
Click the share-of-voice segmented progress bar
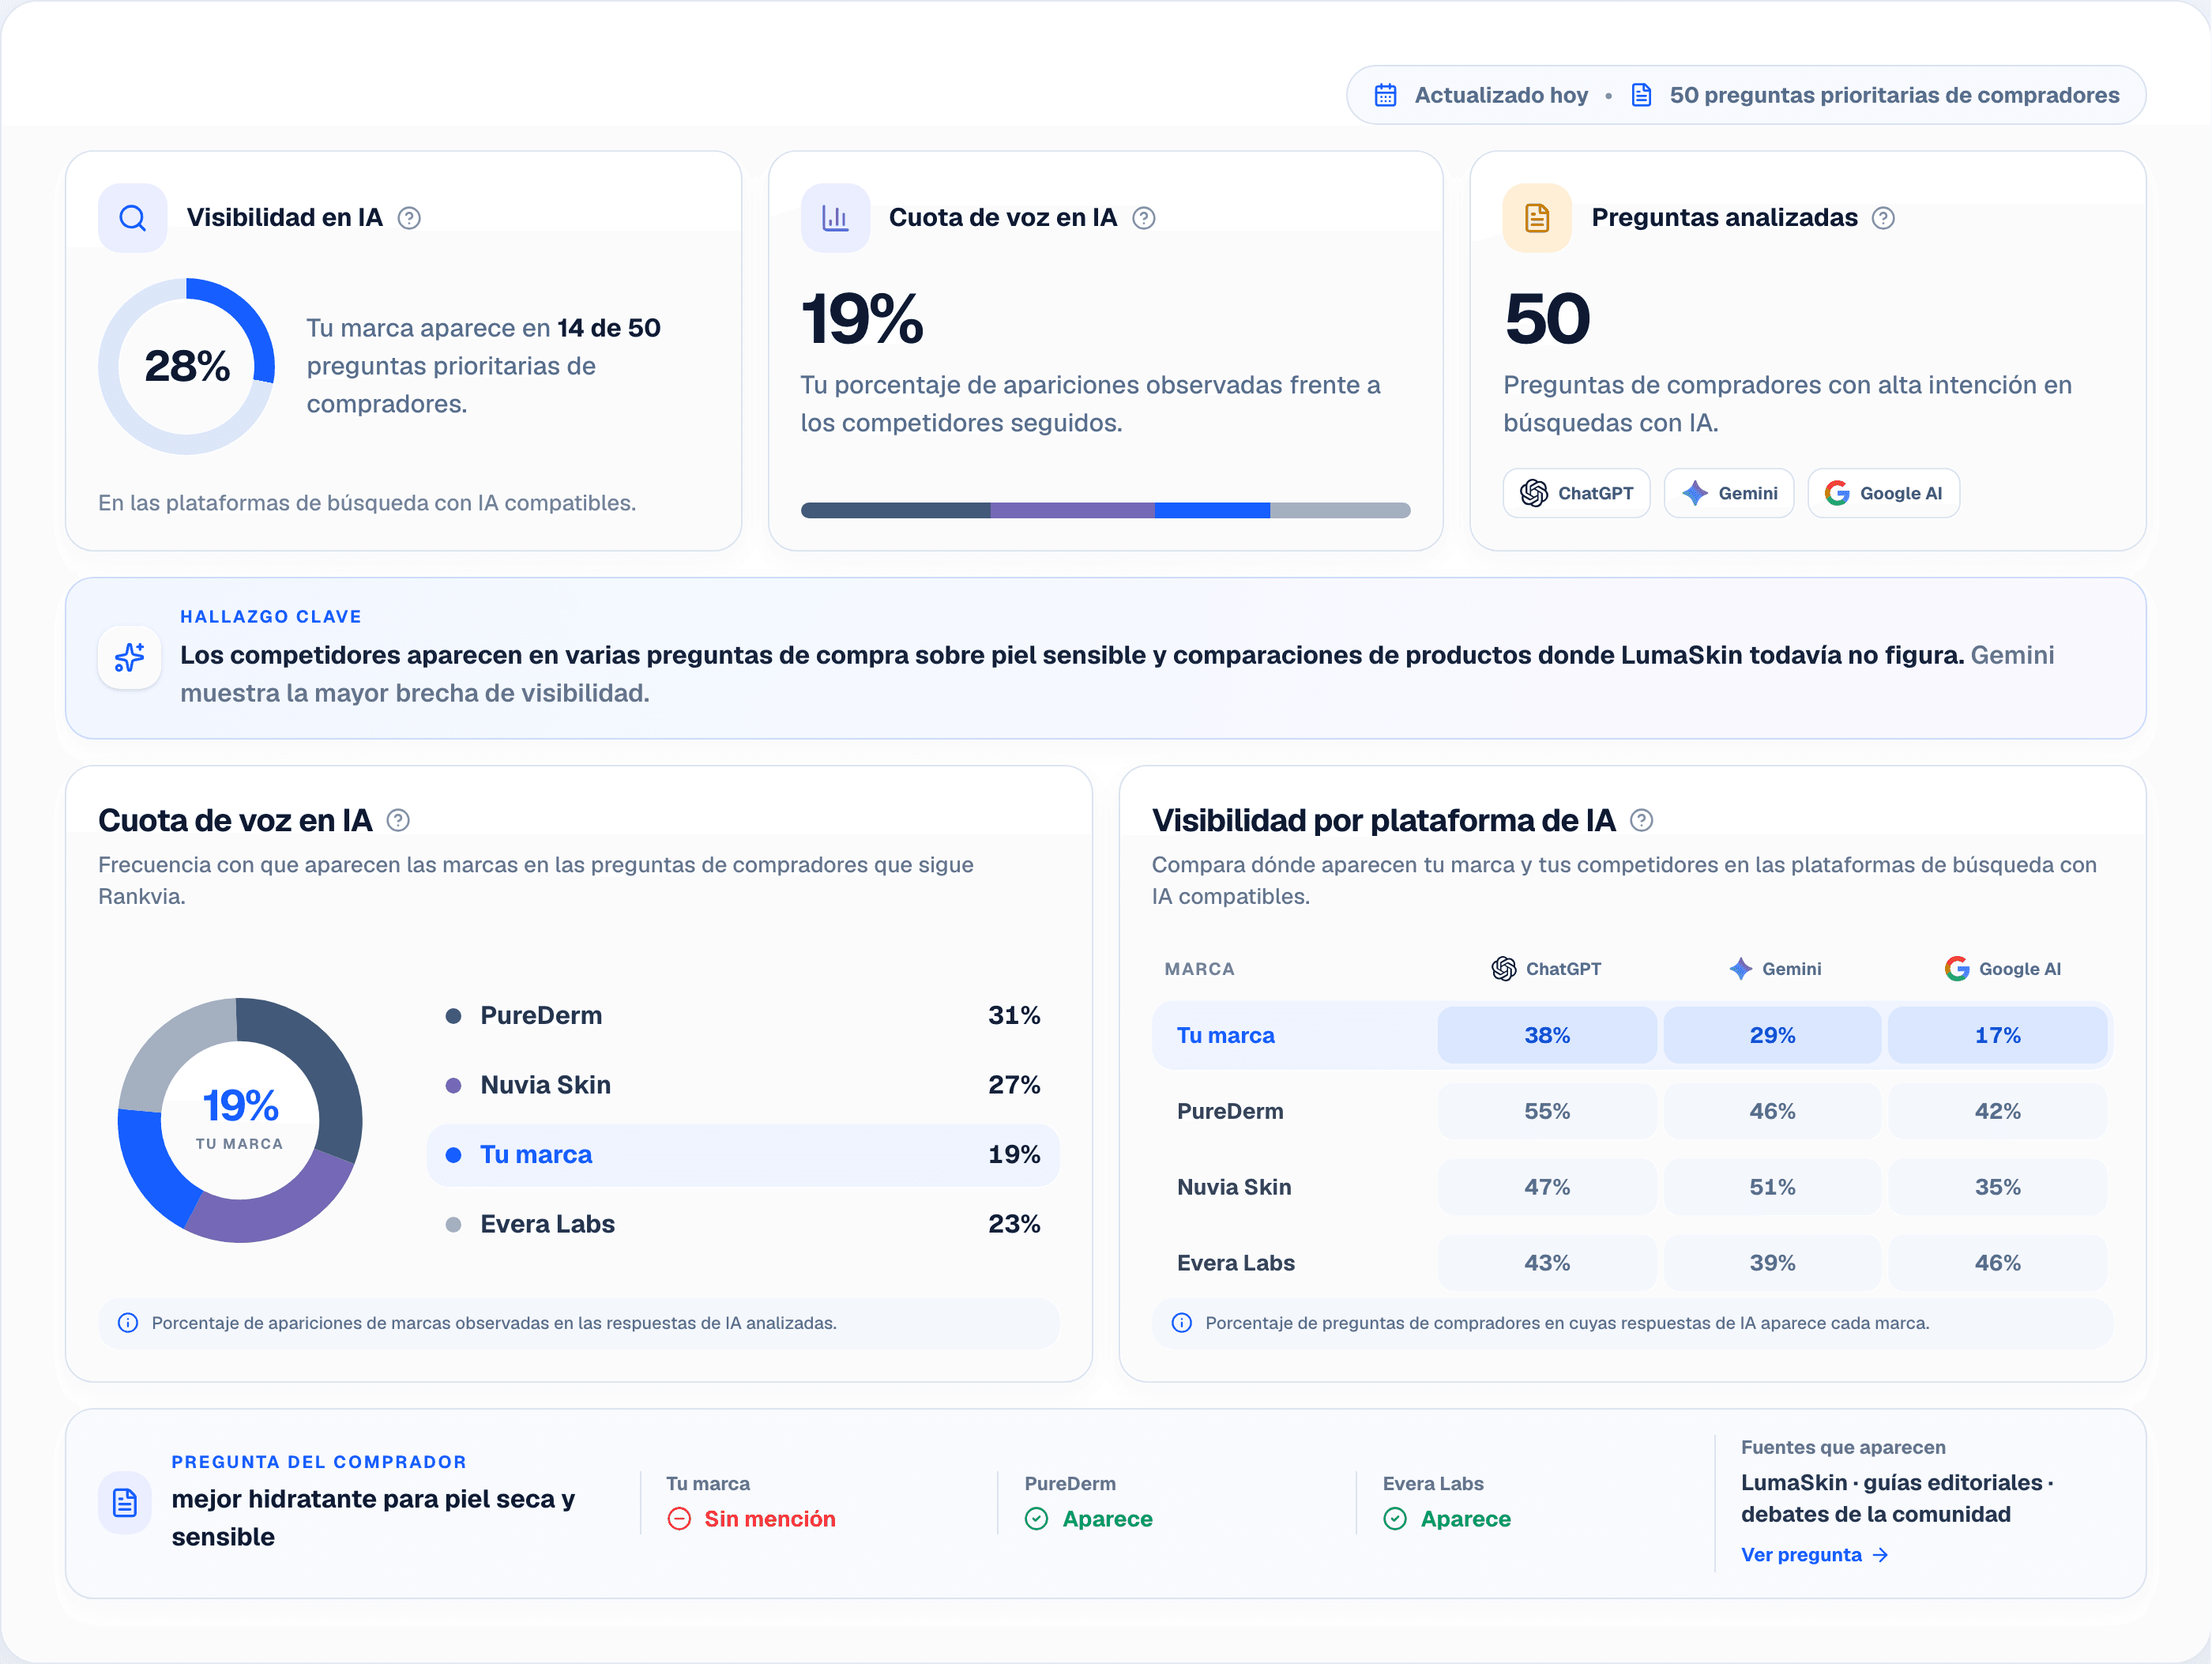(1105, 510)
